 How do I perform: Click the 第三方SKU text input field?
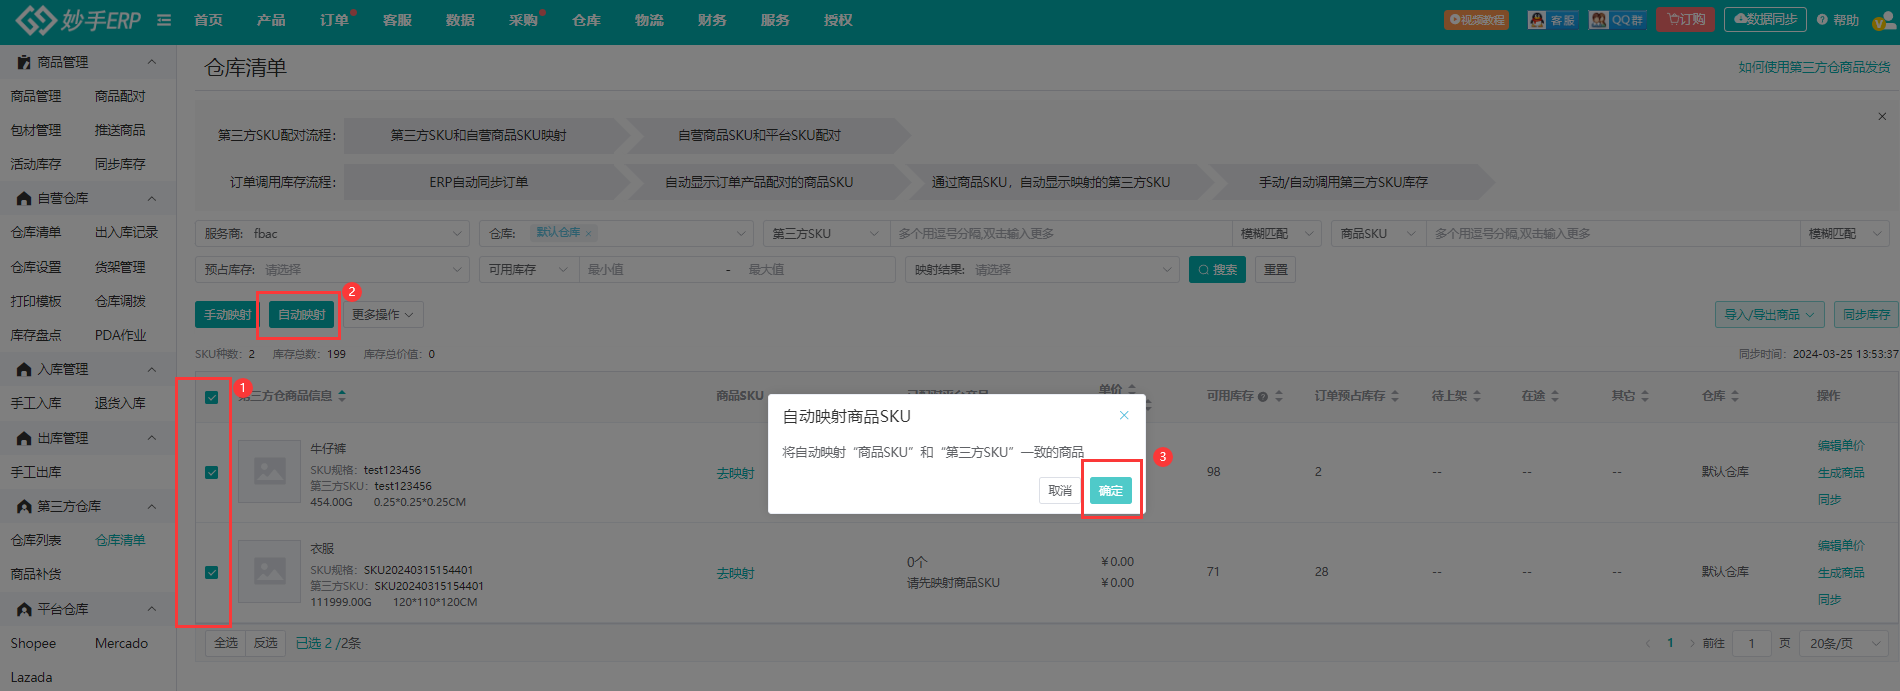(x=1060, y=233)
